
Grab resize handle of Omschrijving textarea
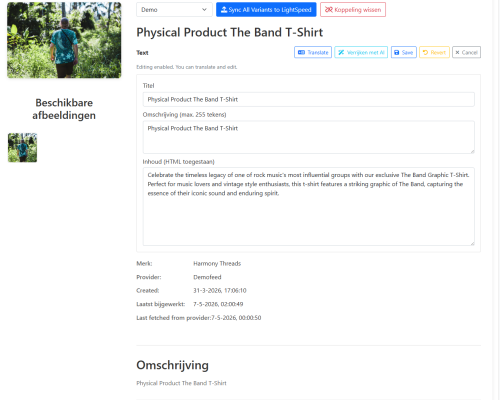pos(472,151)
